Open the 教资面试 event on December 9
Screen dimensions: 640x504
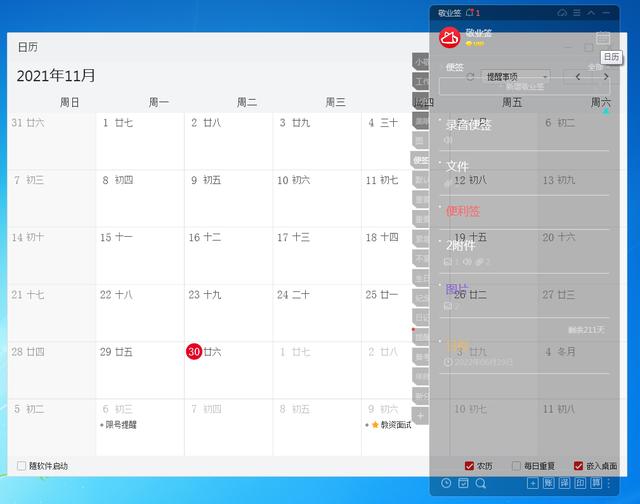tap(389, 425)
